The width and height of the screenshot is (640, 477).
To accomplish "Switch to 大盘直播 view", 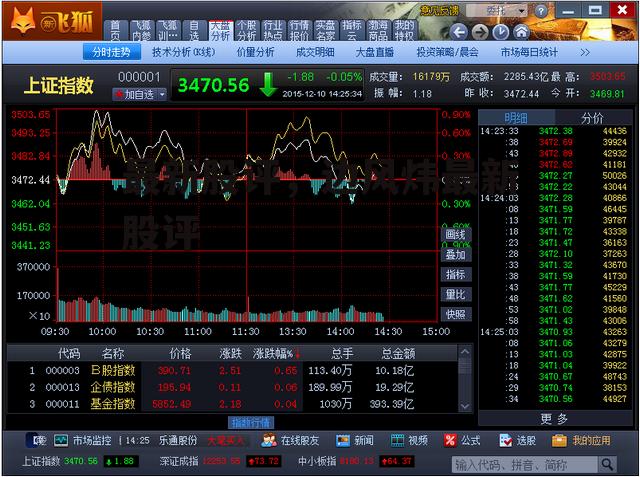I will click(x=375, y=52).
